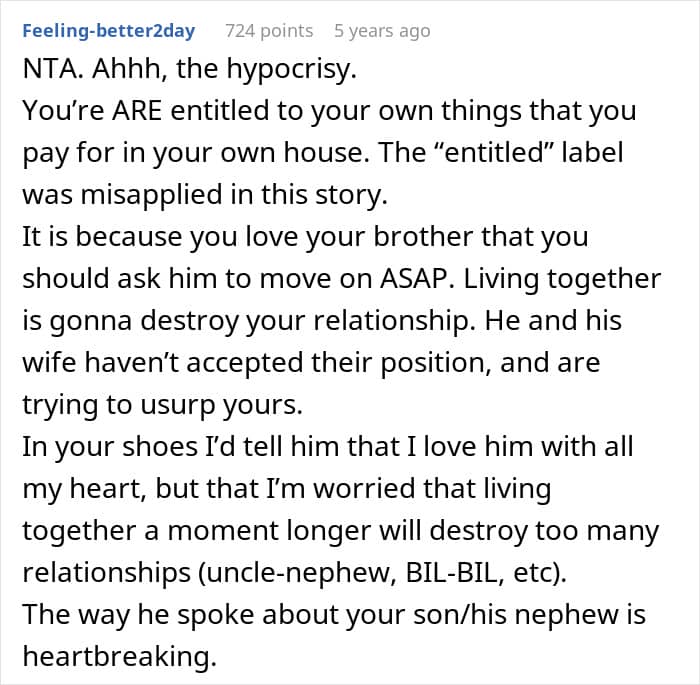Click the text 'was misapplied in this story.'
This screenshot has height=685, width=700.
204,193
